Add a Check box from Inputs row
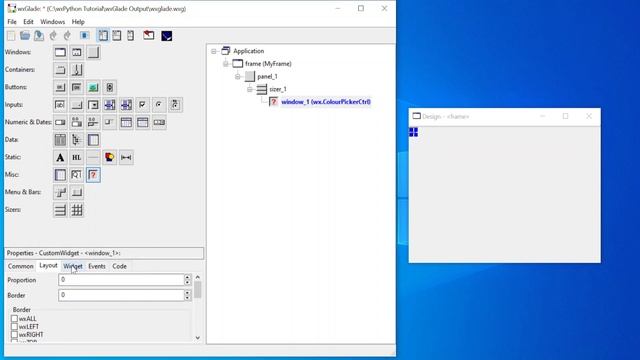 pos(142,105)
